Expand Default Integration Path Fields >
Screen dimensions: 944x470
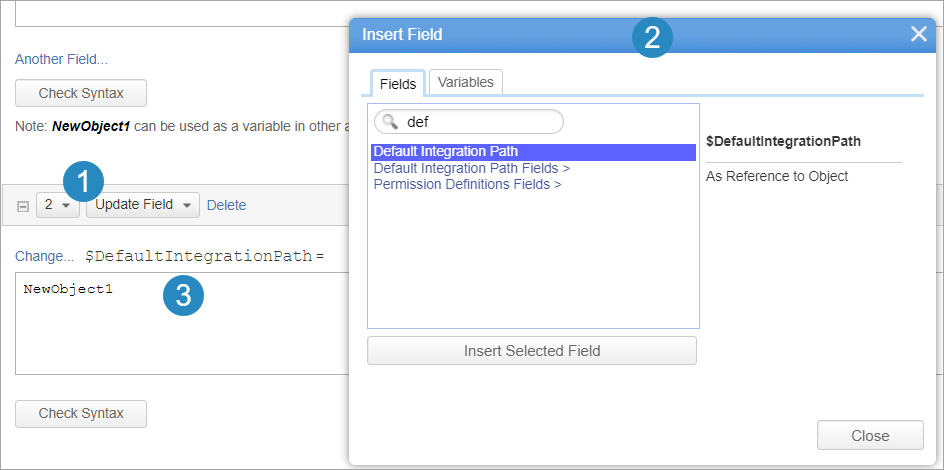click(472, 168)
